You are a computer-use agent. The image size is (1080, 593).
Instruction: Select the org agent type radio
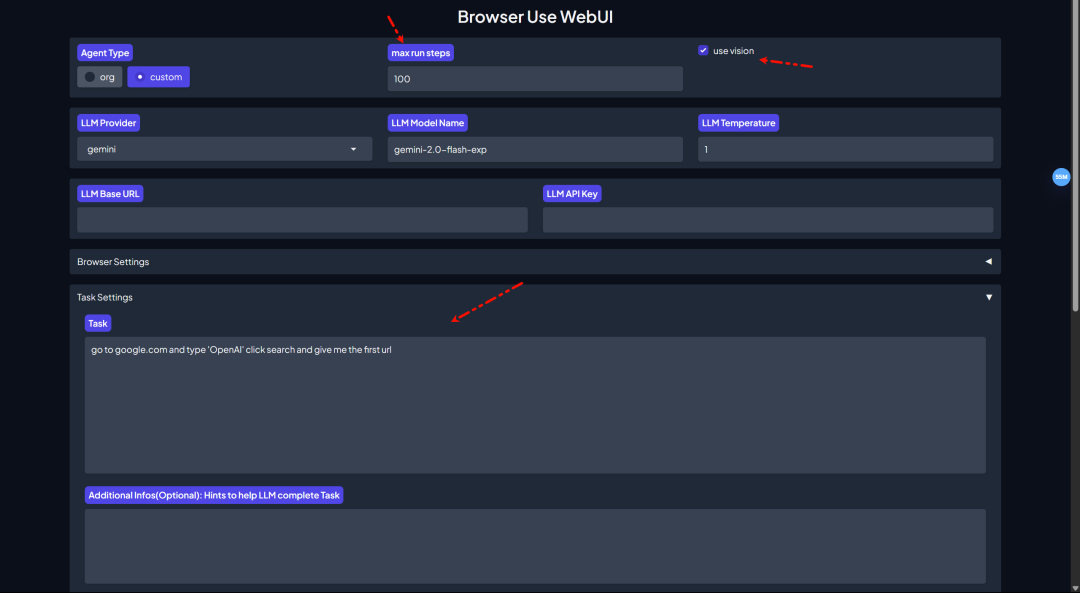click(100, 77)
